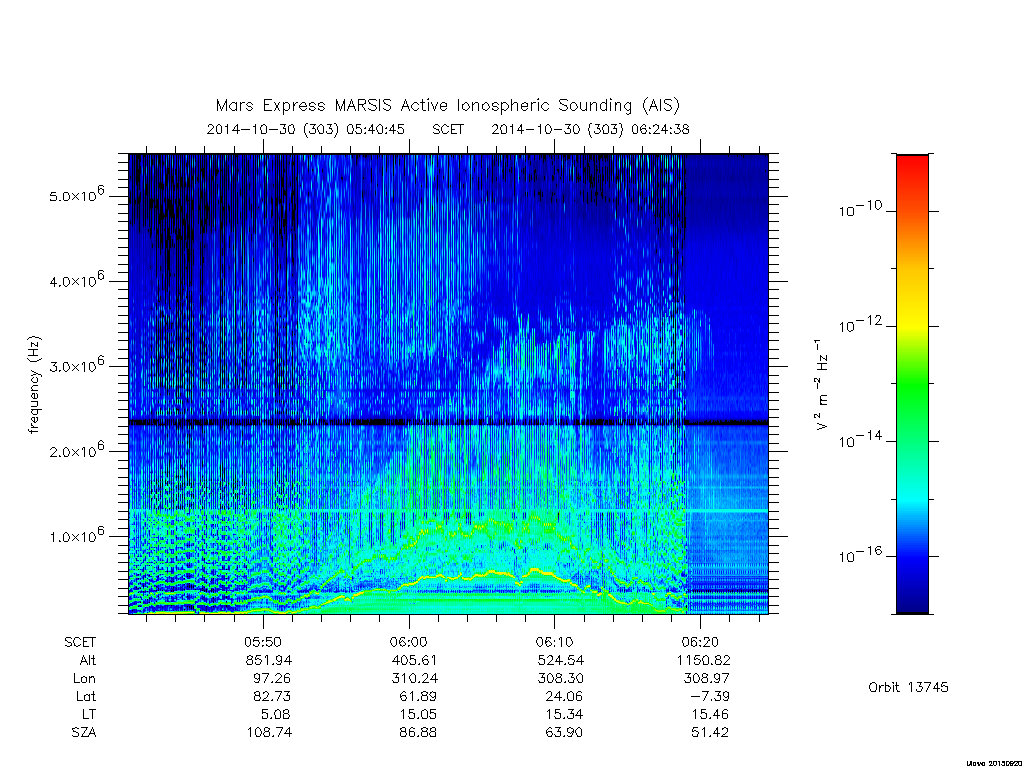Click the 'Orbit 13745' label

point(908,687)
